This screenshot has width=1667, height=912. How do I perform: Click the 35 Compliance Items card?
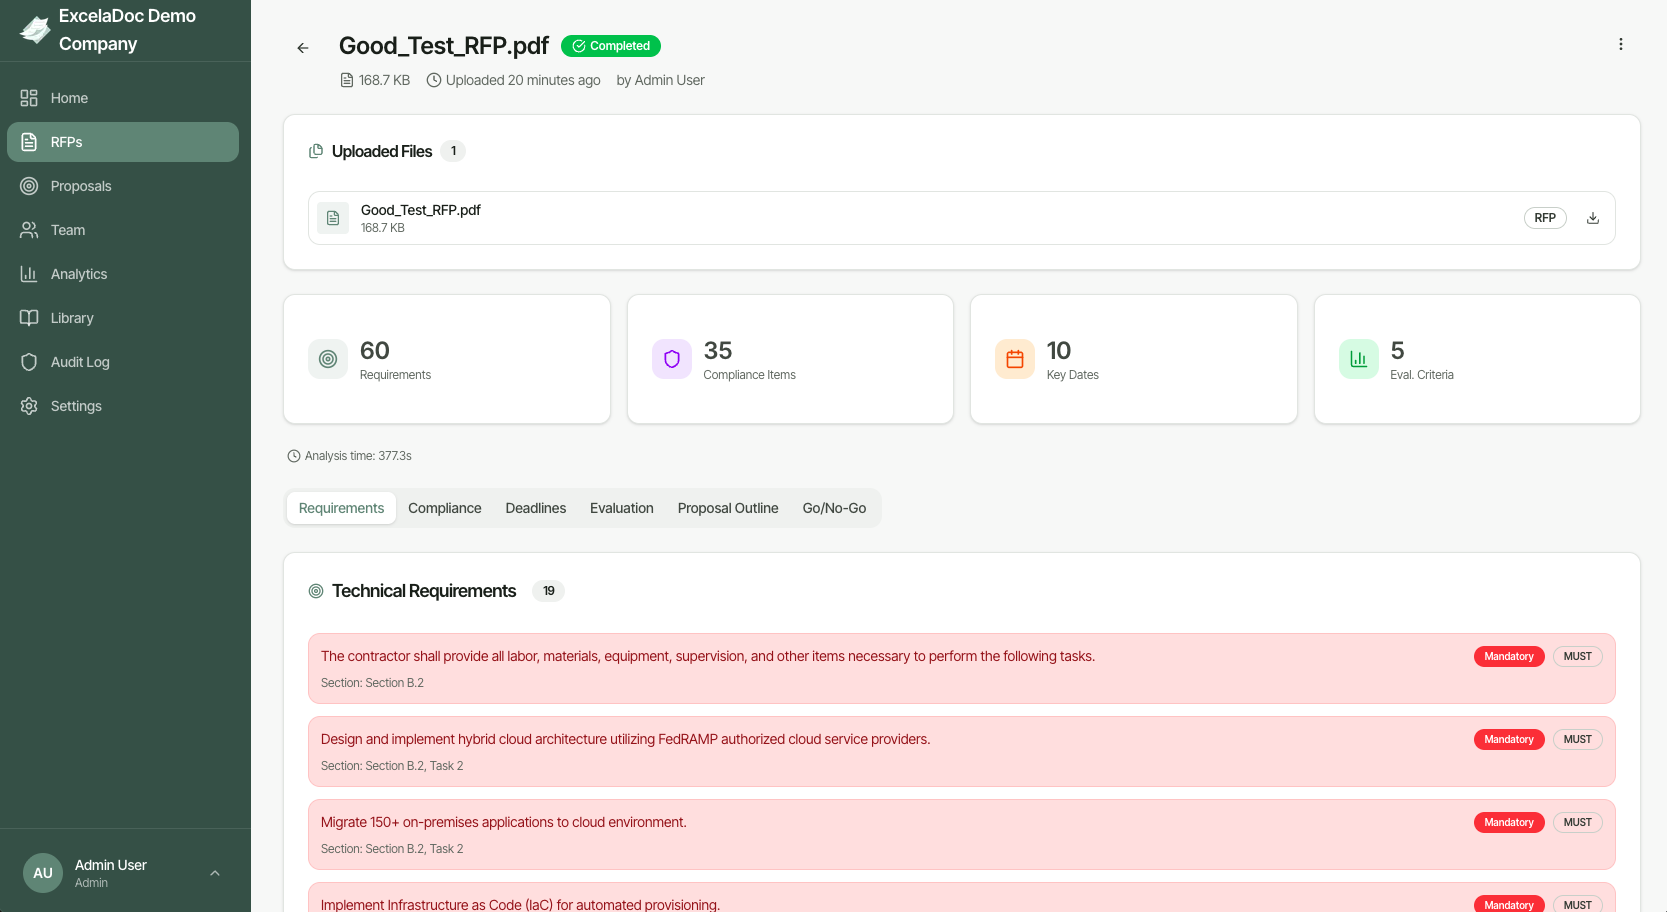[x=790, y=359]
